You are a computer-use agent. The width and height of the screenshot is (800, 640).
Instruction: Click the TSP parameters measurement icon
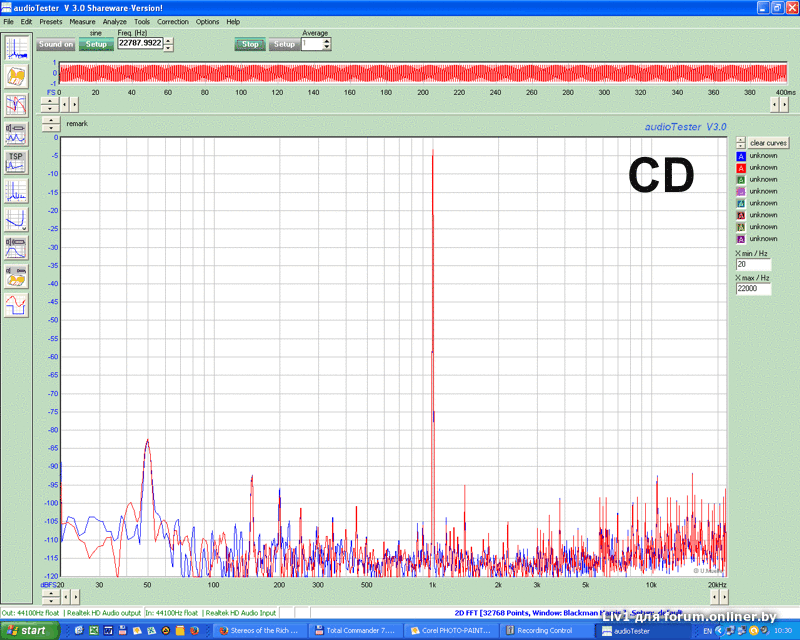coord(16,161)
